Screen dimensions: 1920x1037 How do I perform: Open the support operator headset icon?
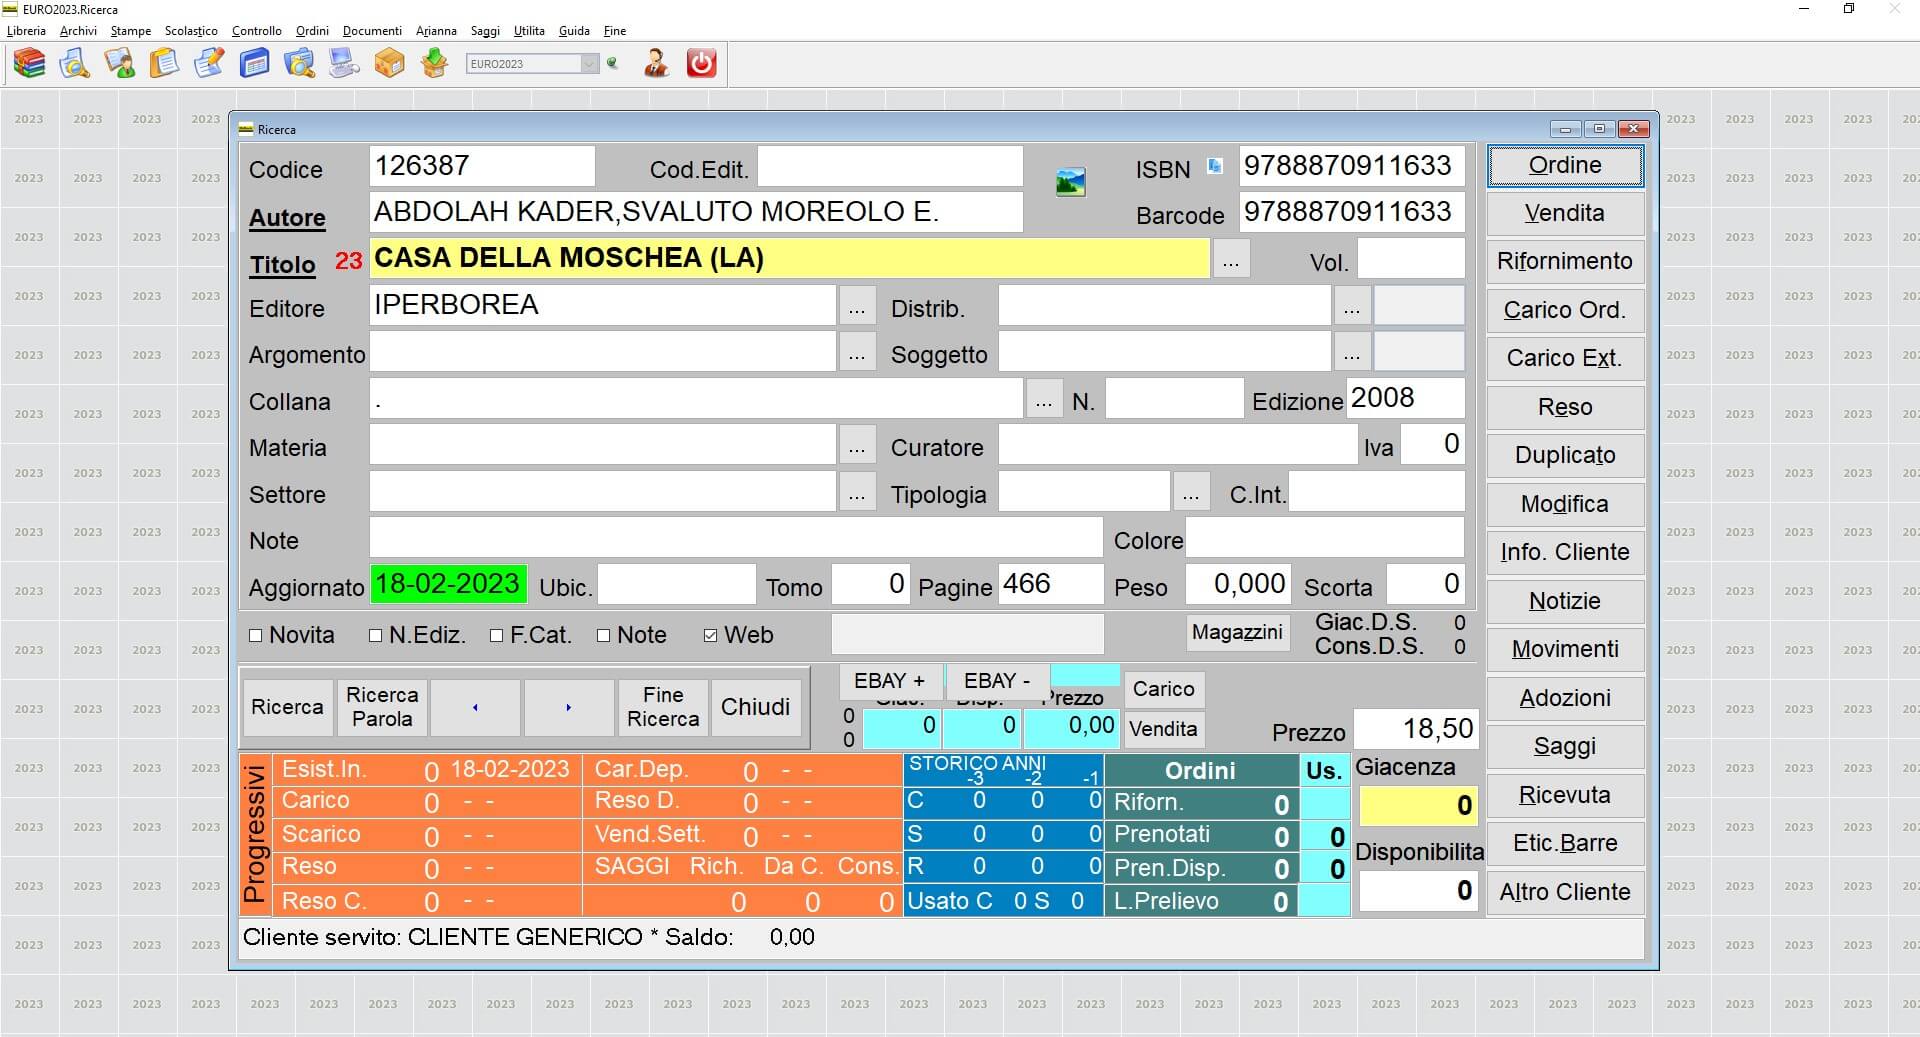point(656,63)
